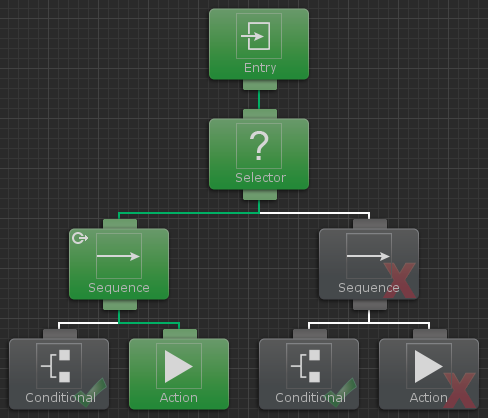Click abort-type icon on green Sequence node
Image resolution: width=488 pixels, height=418 pixels.
pos(80,238)
